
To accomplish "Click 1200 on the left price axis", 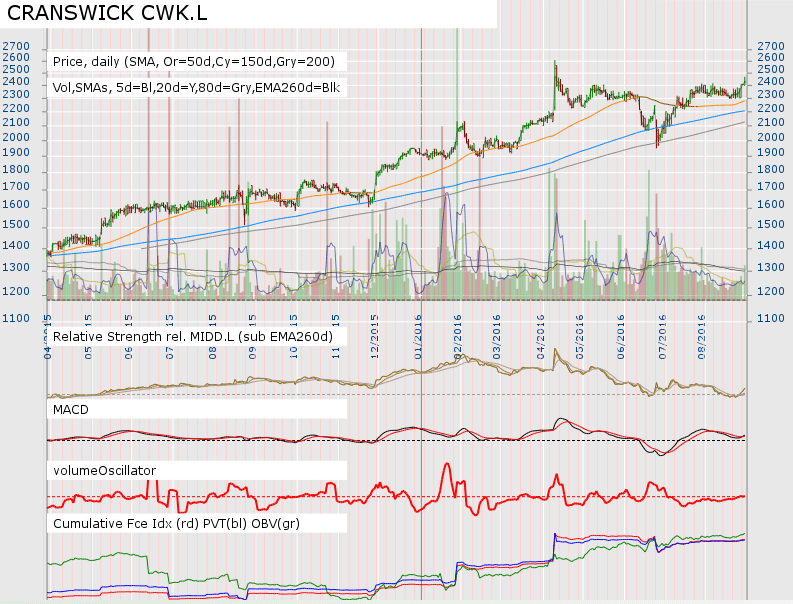I will [16, 291].
